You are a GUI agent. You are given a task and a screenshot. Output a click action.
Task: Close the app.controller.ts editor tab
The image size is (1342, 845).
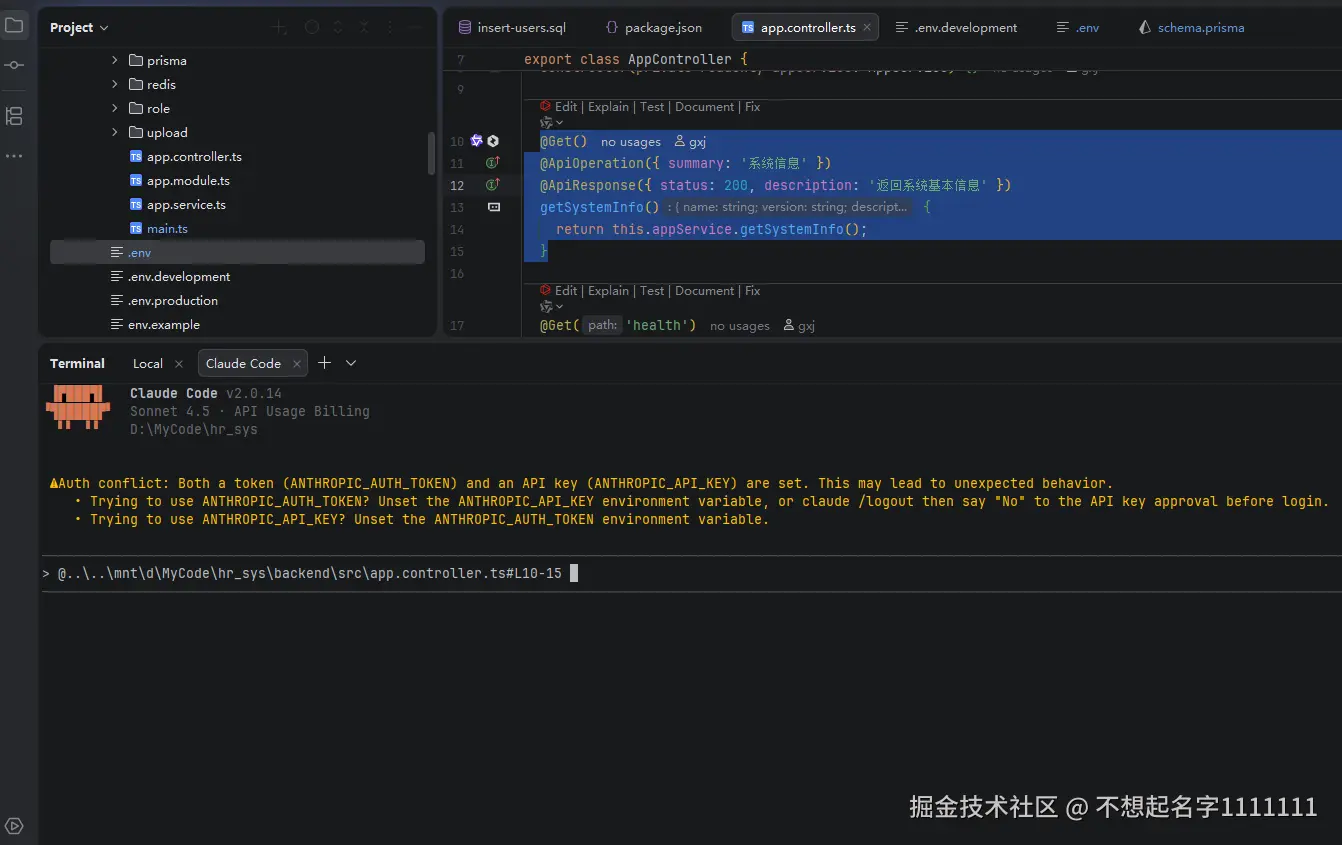[867, 28]
